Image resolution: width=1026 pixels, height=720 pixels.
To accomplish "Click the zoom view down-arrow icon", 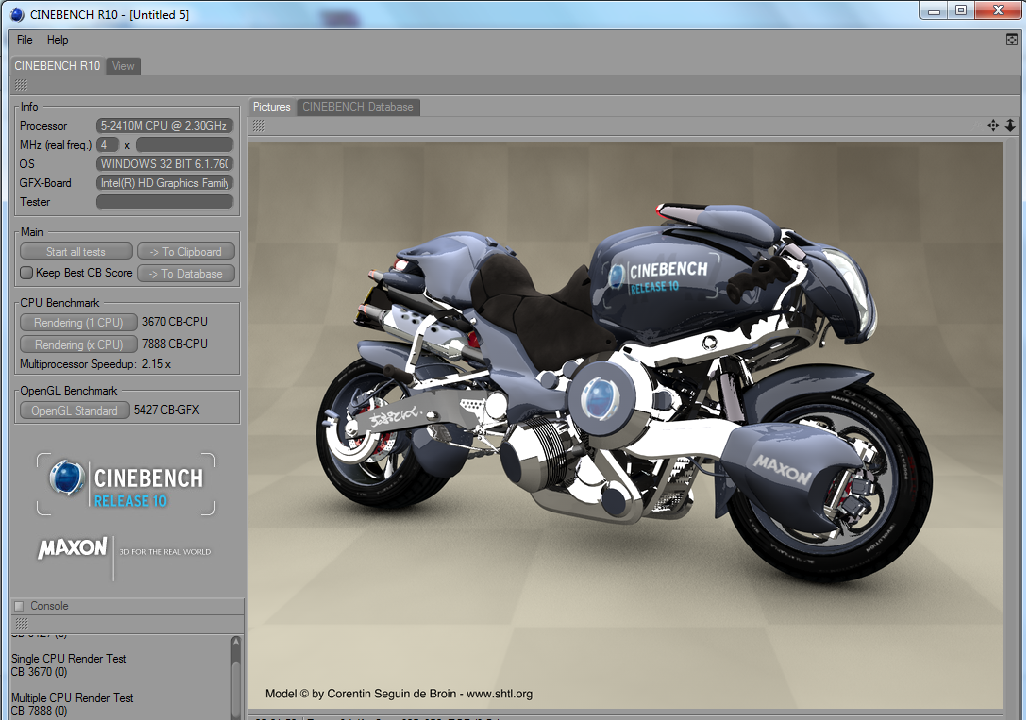I will [x=1010, y=126].
